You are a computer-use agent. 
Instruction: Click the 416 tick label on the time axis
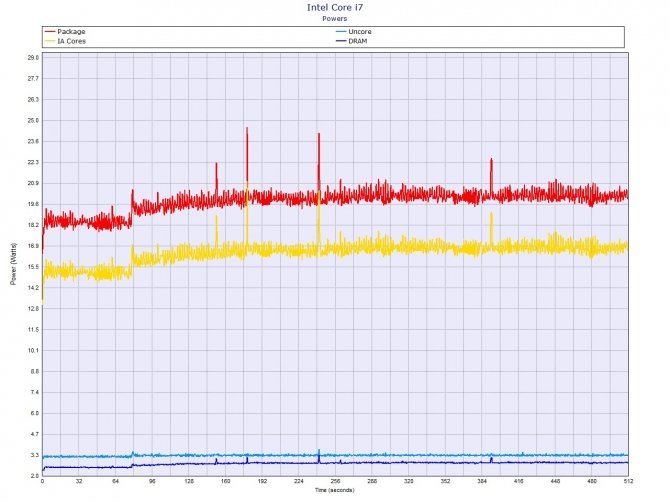pos(519,481)
